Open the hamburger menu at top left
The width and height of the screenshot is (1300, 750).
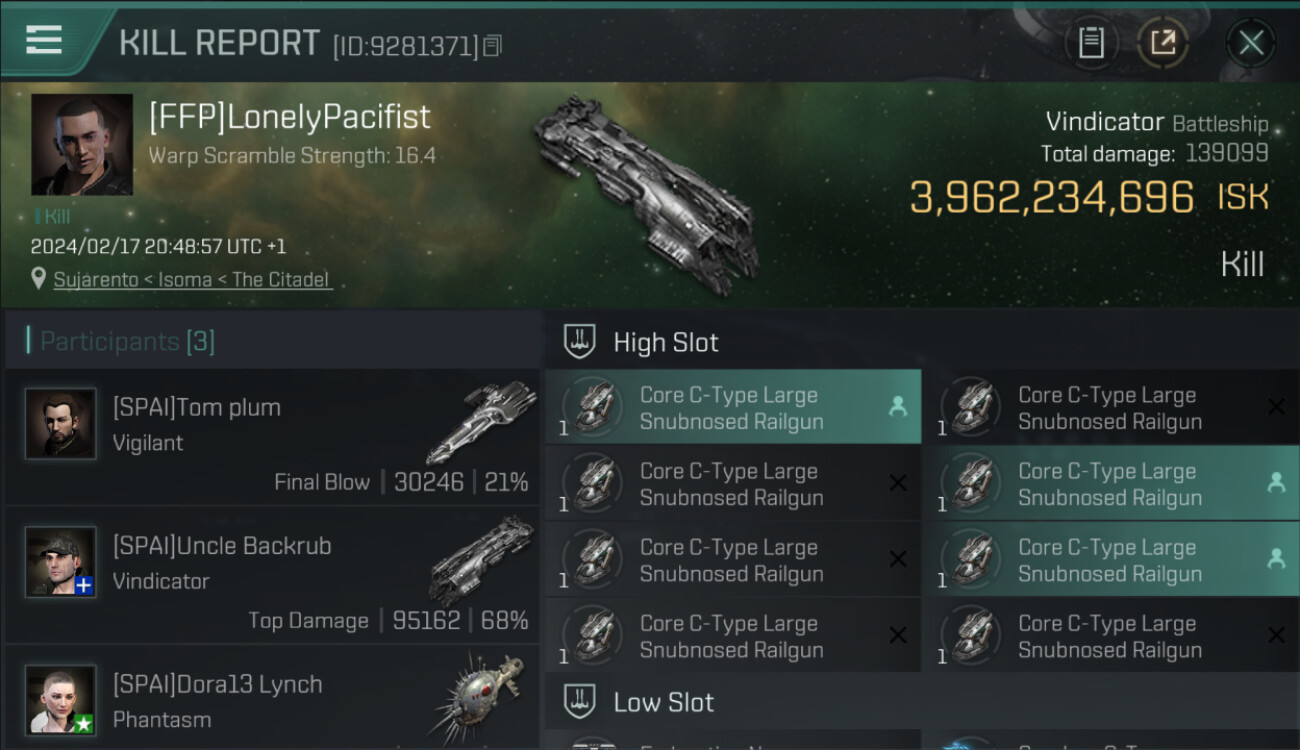click(44, 40)
